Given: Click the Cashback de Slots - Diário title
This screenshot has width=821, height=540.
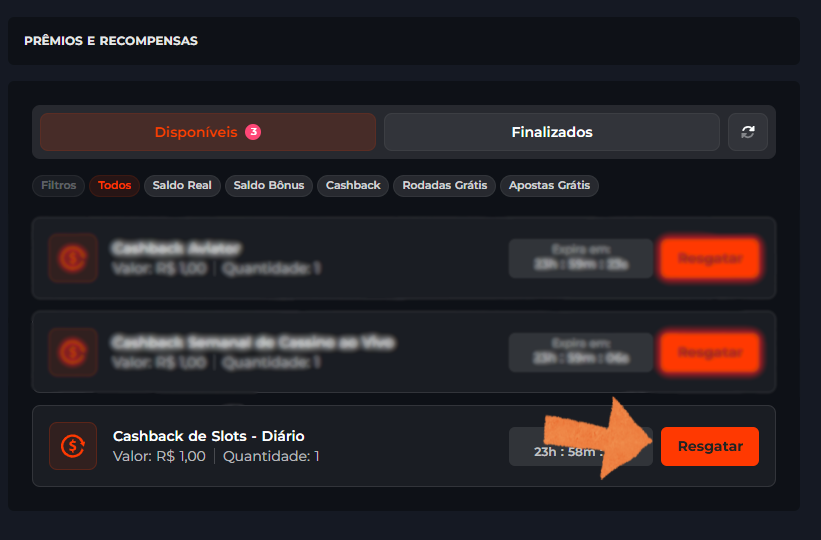Looking at the screenshot, I should (208, 436).
